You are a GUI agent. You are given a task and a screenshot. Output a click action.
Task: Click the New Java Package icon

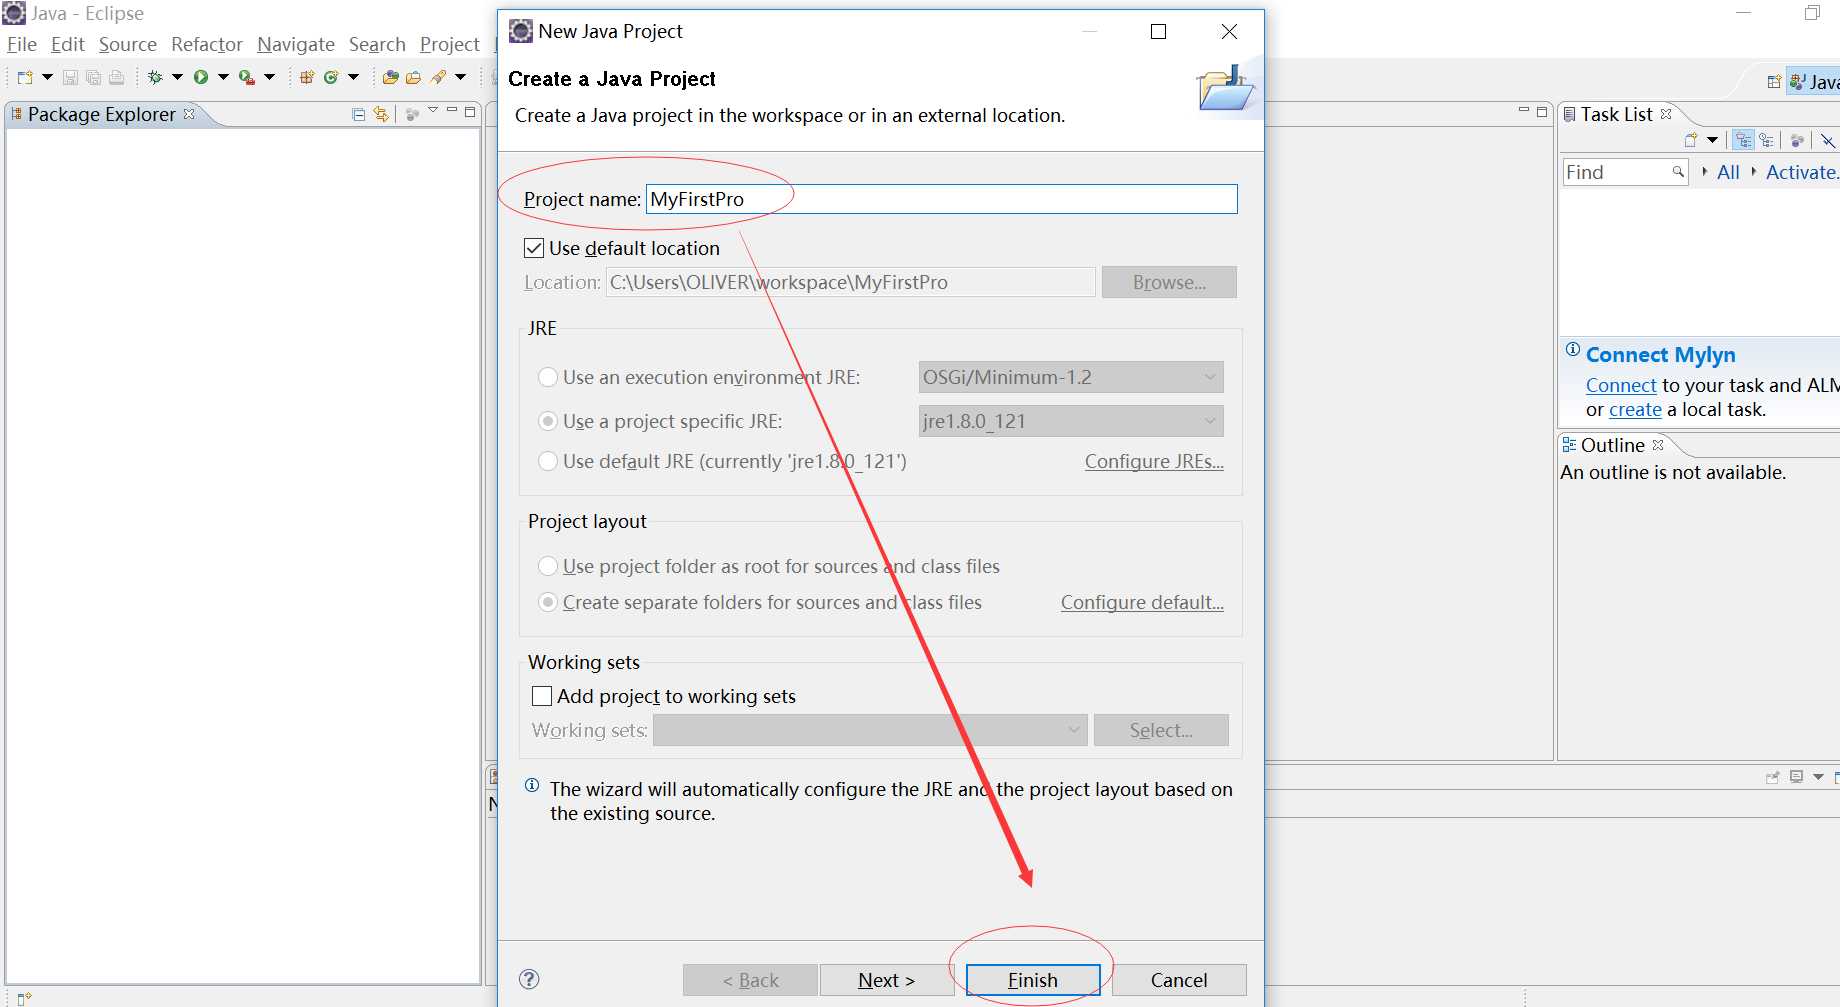[307, 77]
